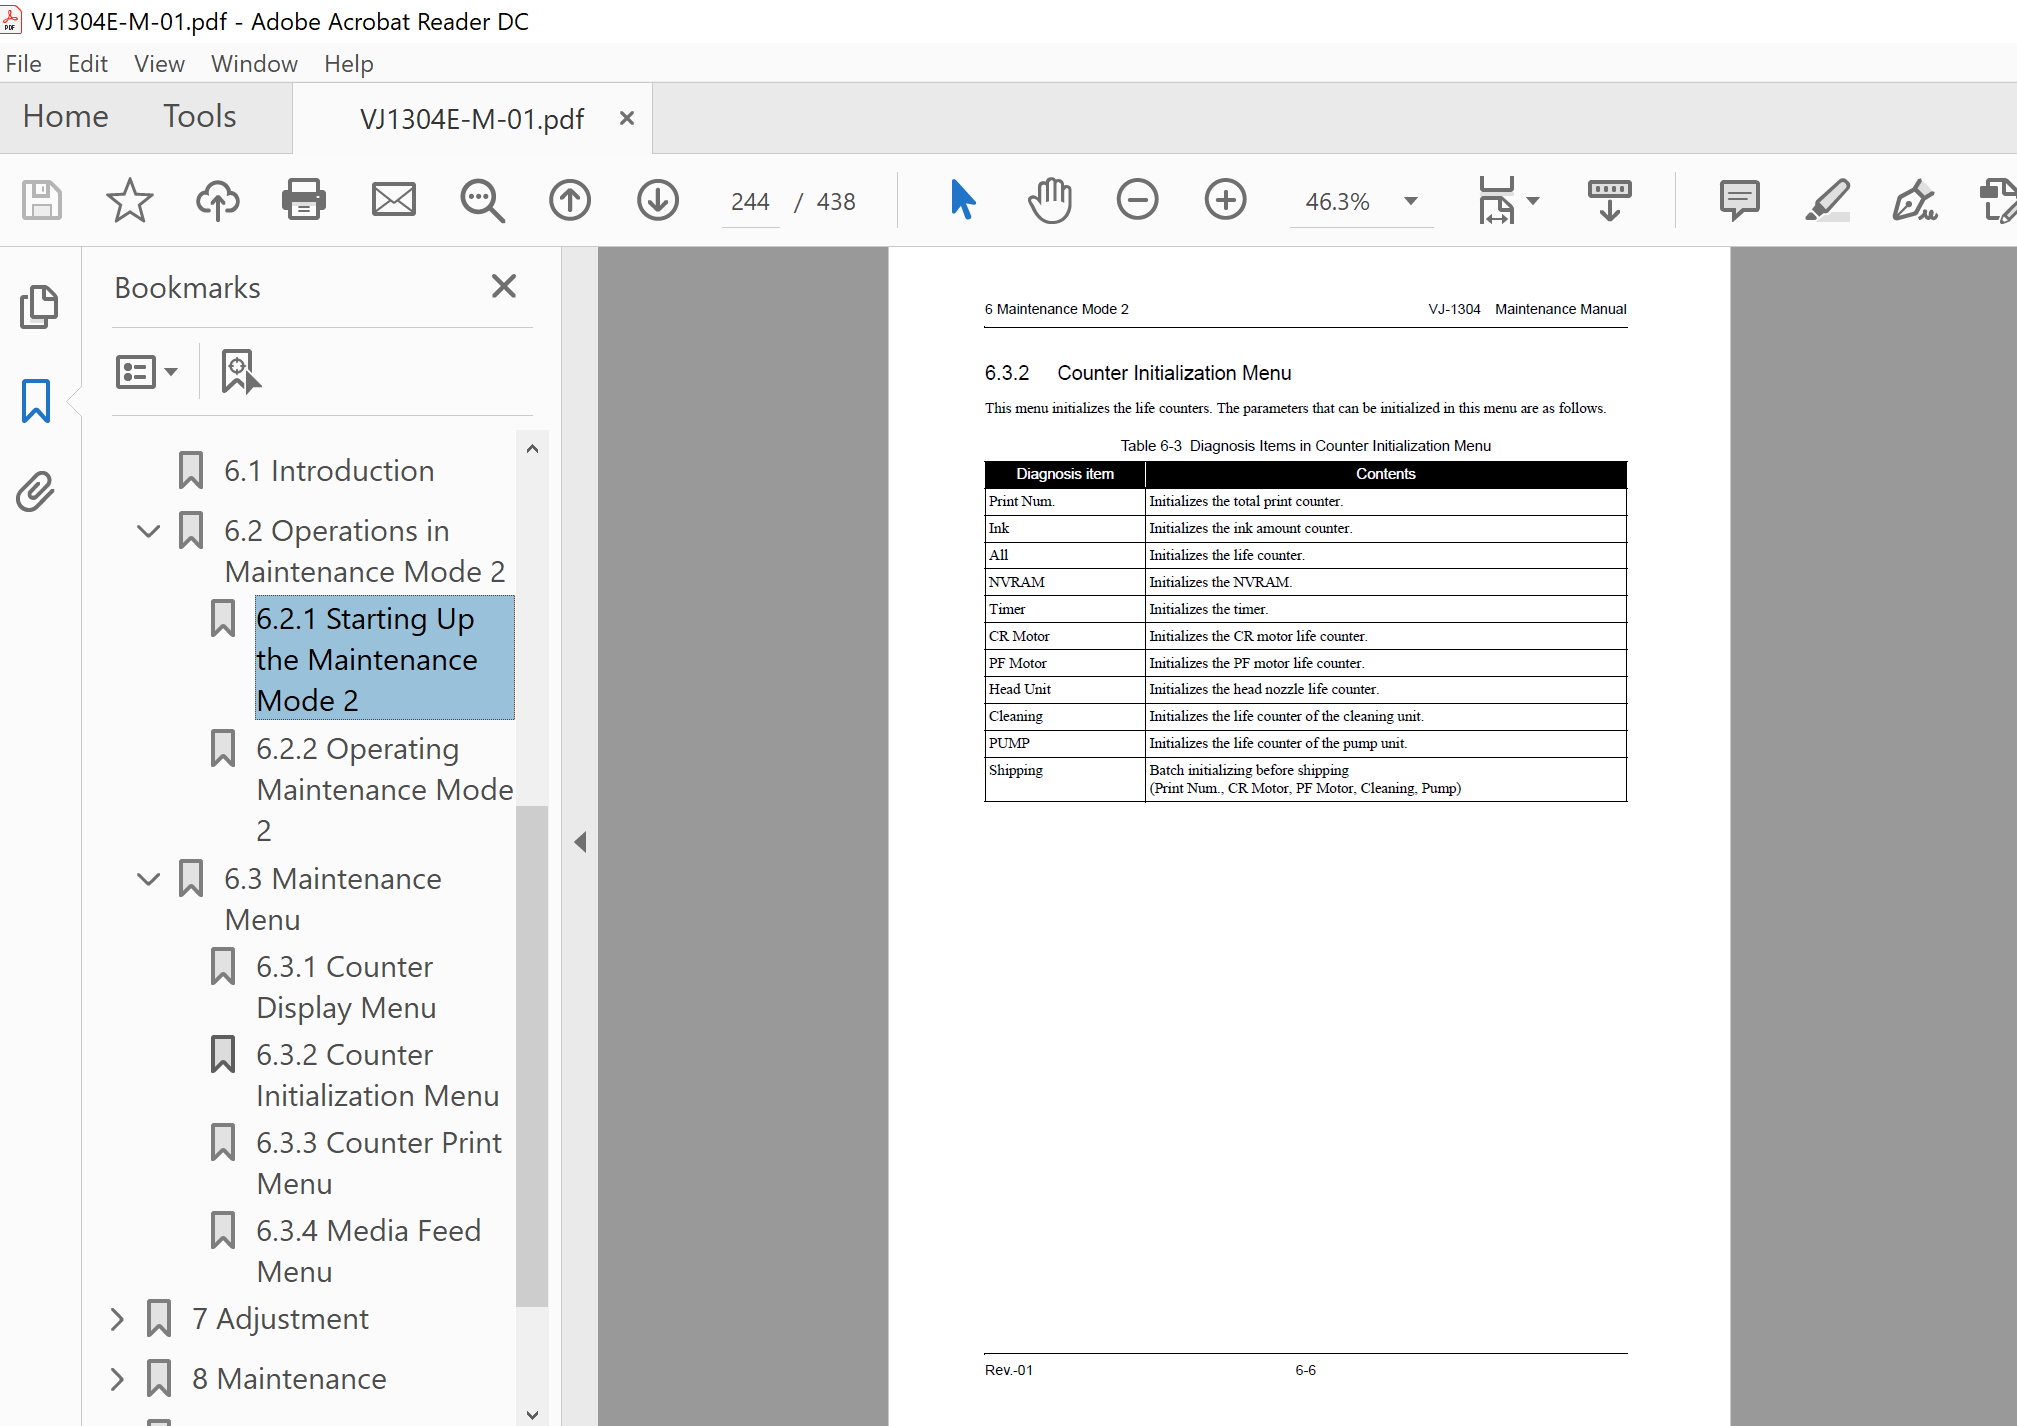
Task: Click the Save file icon
Action: coord(42,200)
